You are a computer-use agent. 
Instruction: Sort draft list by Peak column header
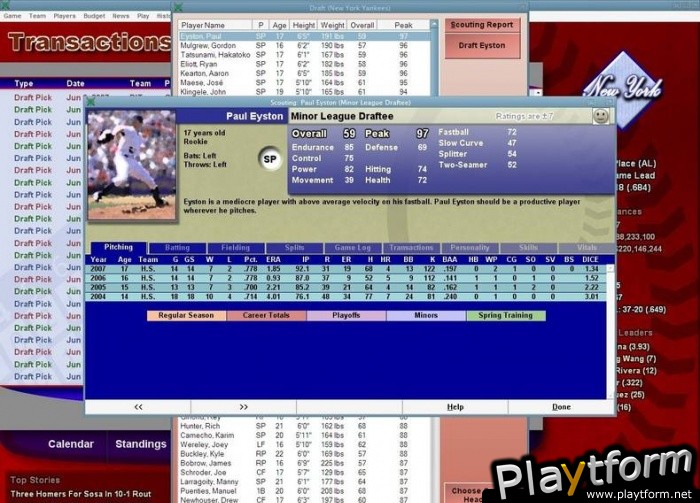pyautogui.click(x=403, y=25)
